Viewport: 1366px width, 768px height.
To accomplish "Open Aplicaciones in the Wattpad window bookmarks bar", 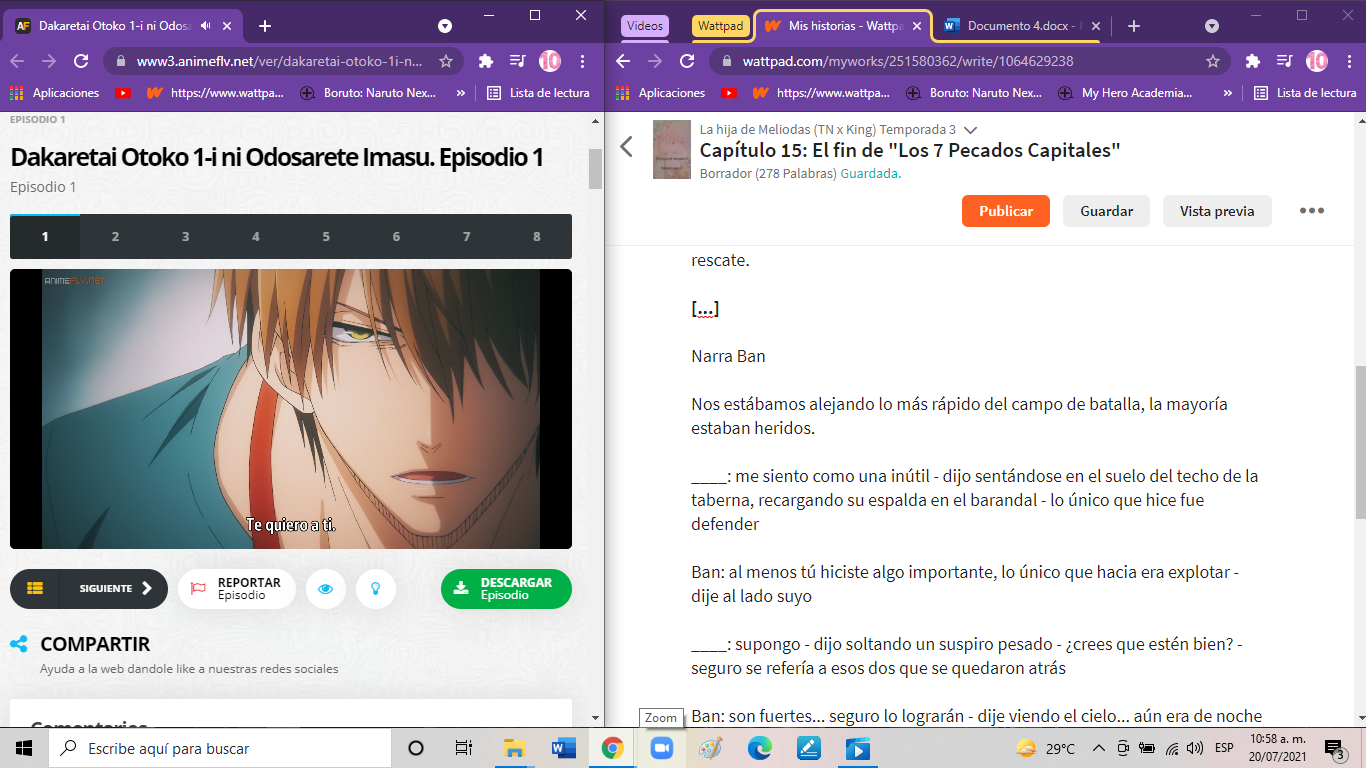I will 658,93.
